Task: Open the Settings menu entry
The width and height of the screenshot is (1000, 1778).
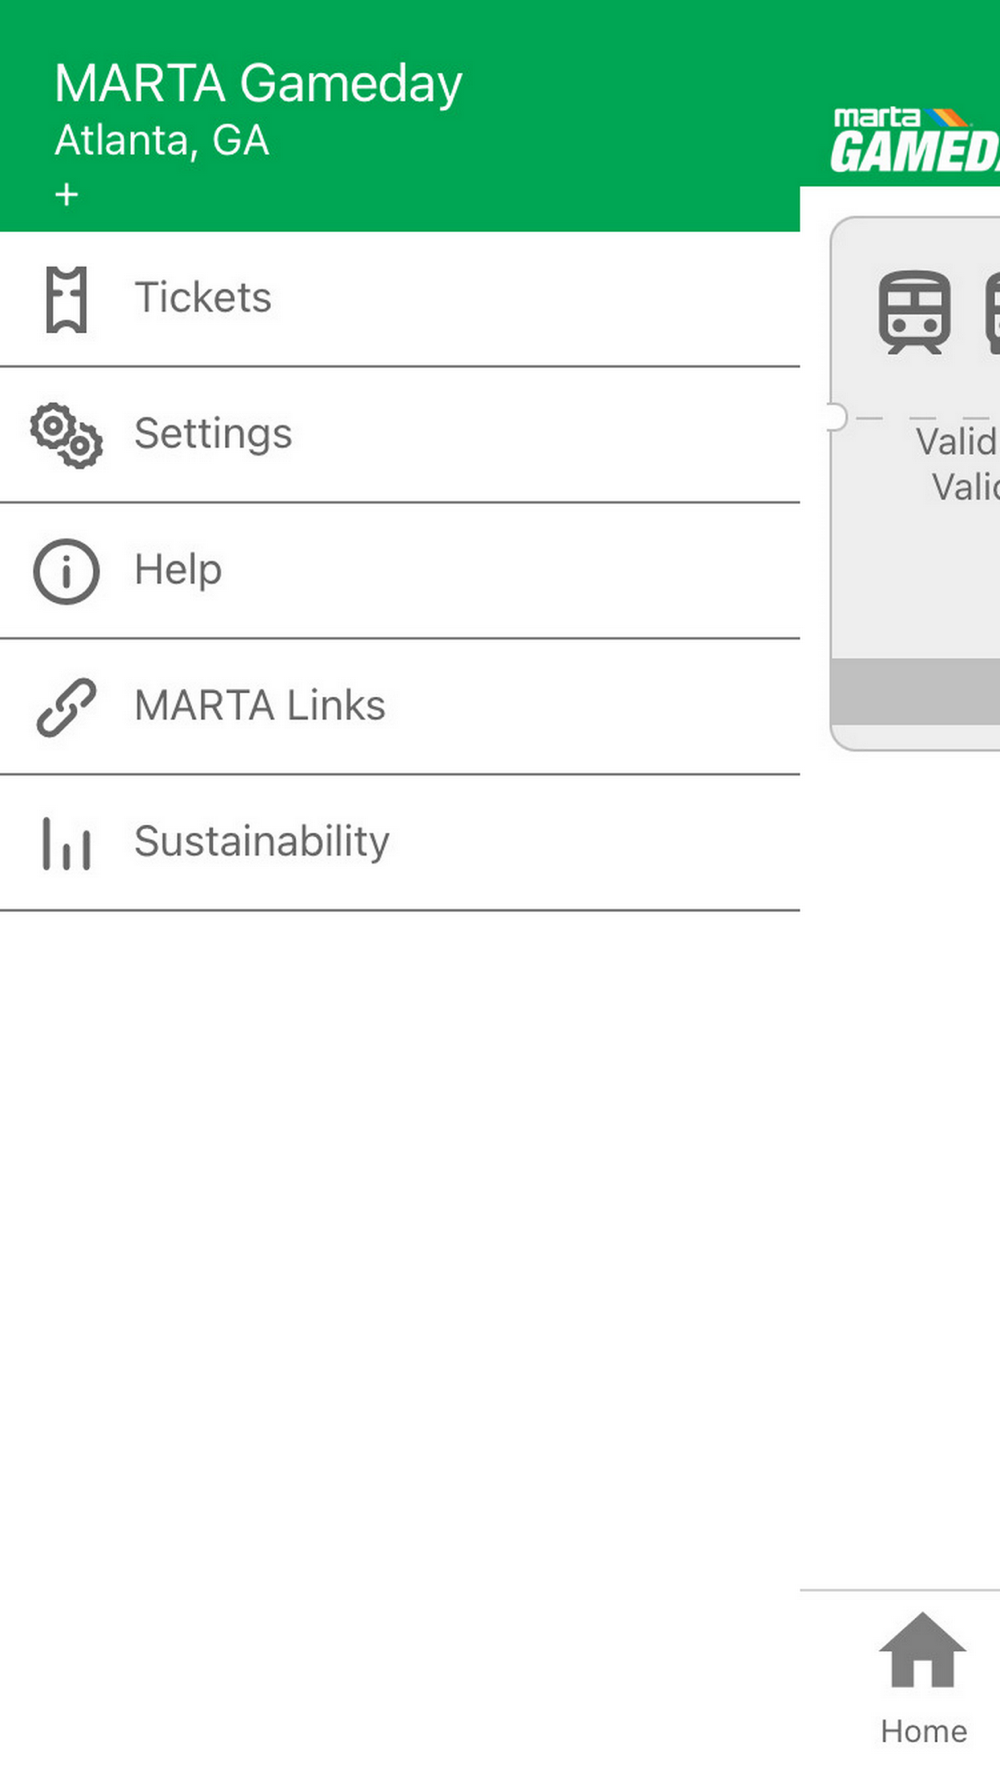Action: [213, 434]
